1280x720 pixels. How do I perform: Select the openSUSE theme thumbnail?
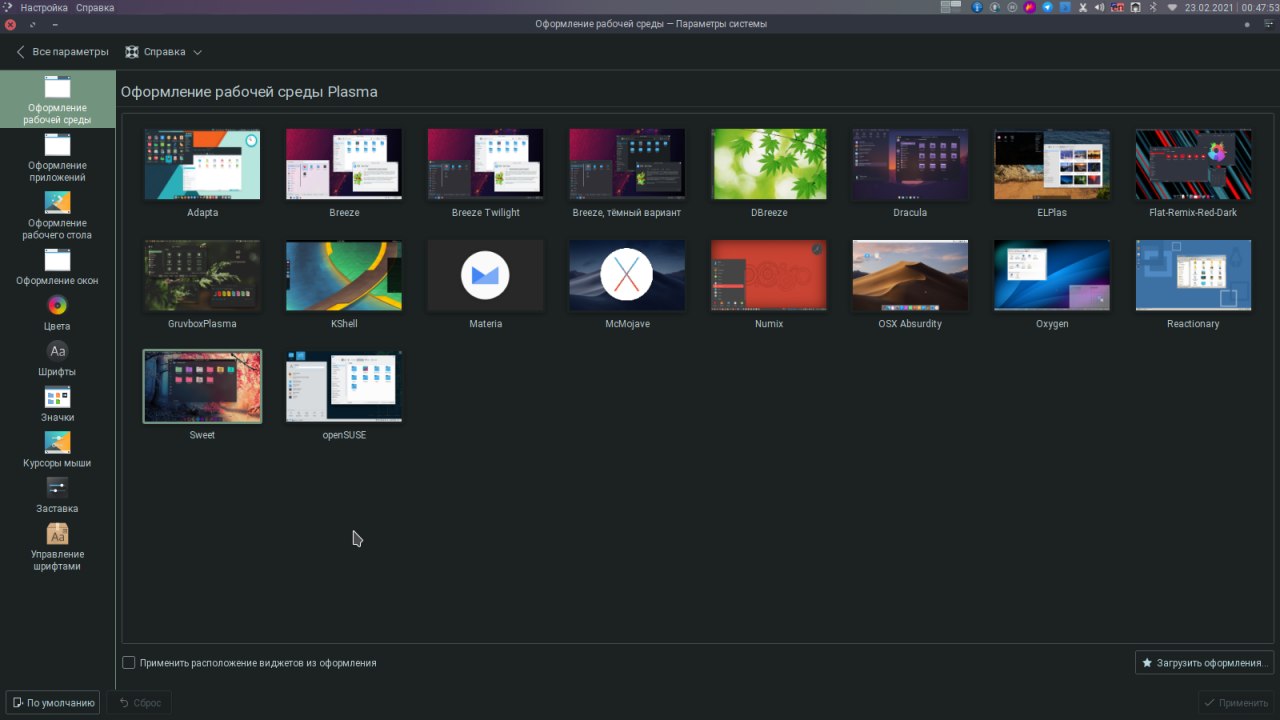point(344,386)
